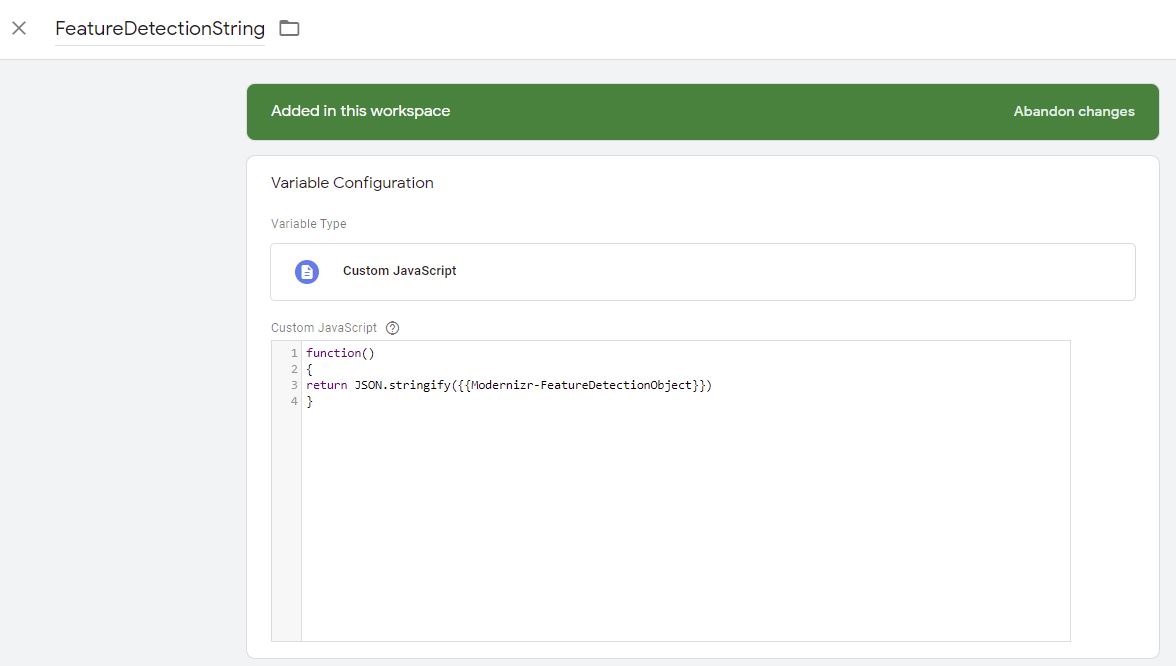Click the Custom JavaScript field label
This screenshot has width=1176, height=666.
coord(322,327)
